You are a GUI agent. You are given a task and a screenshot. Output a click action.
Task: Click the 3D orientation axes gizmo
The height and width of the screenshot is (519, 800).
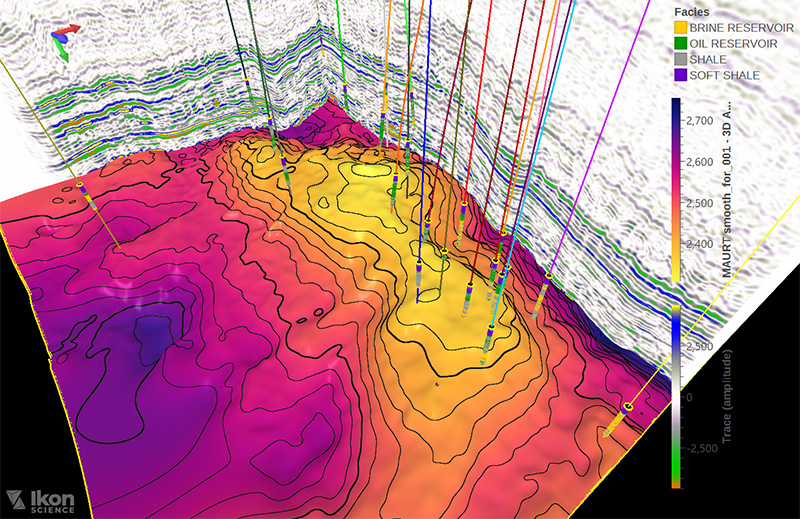[x=58, y=43]
